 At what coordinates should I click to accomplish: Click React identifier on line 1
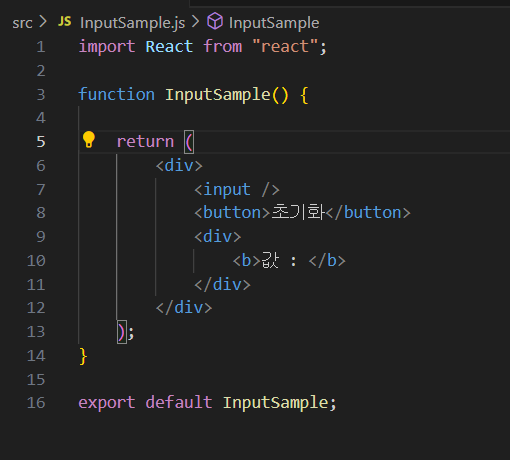click(x=169, y=46)
